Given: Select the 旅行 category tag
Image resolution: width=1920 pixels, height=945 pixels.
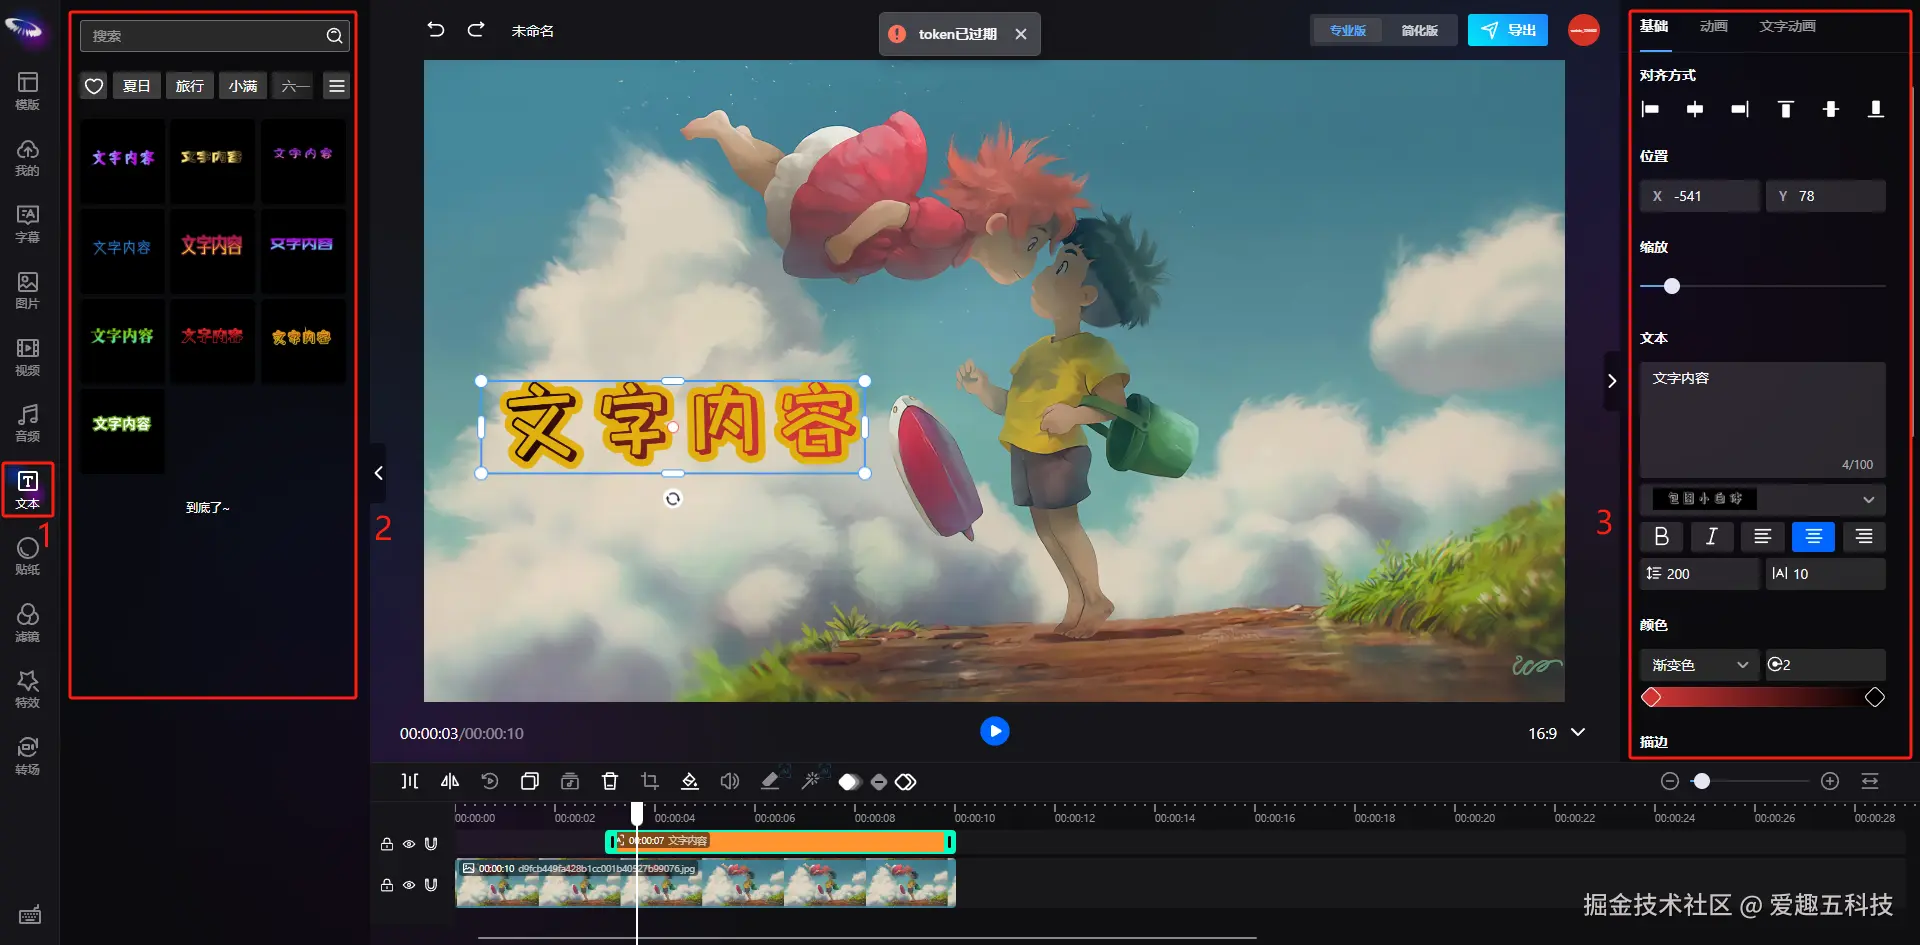Looking at the screenshot, I should (x=190, y=86).
